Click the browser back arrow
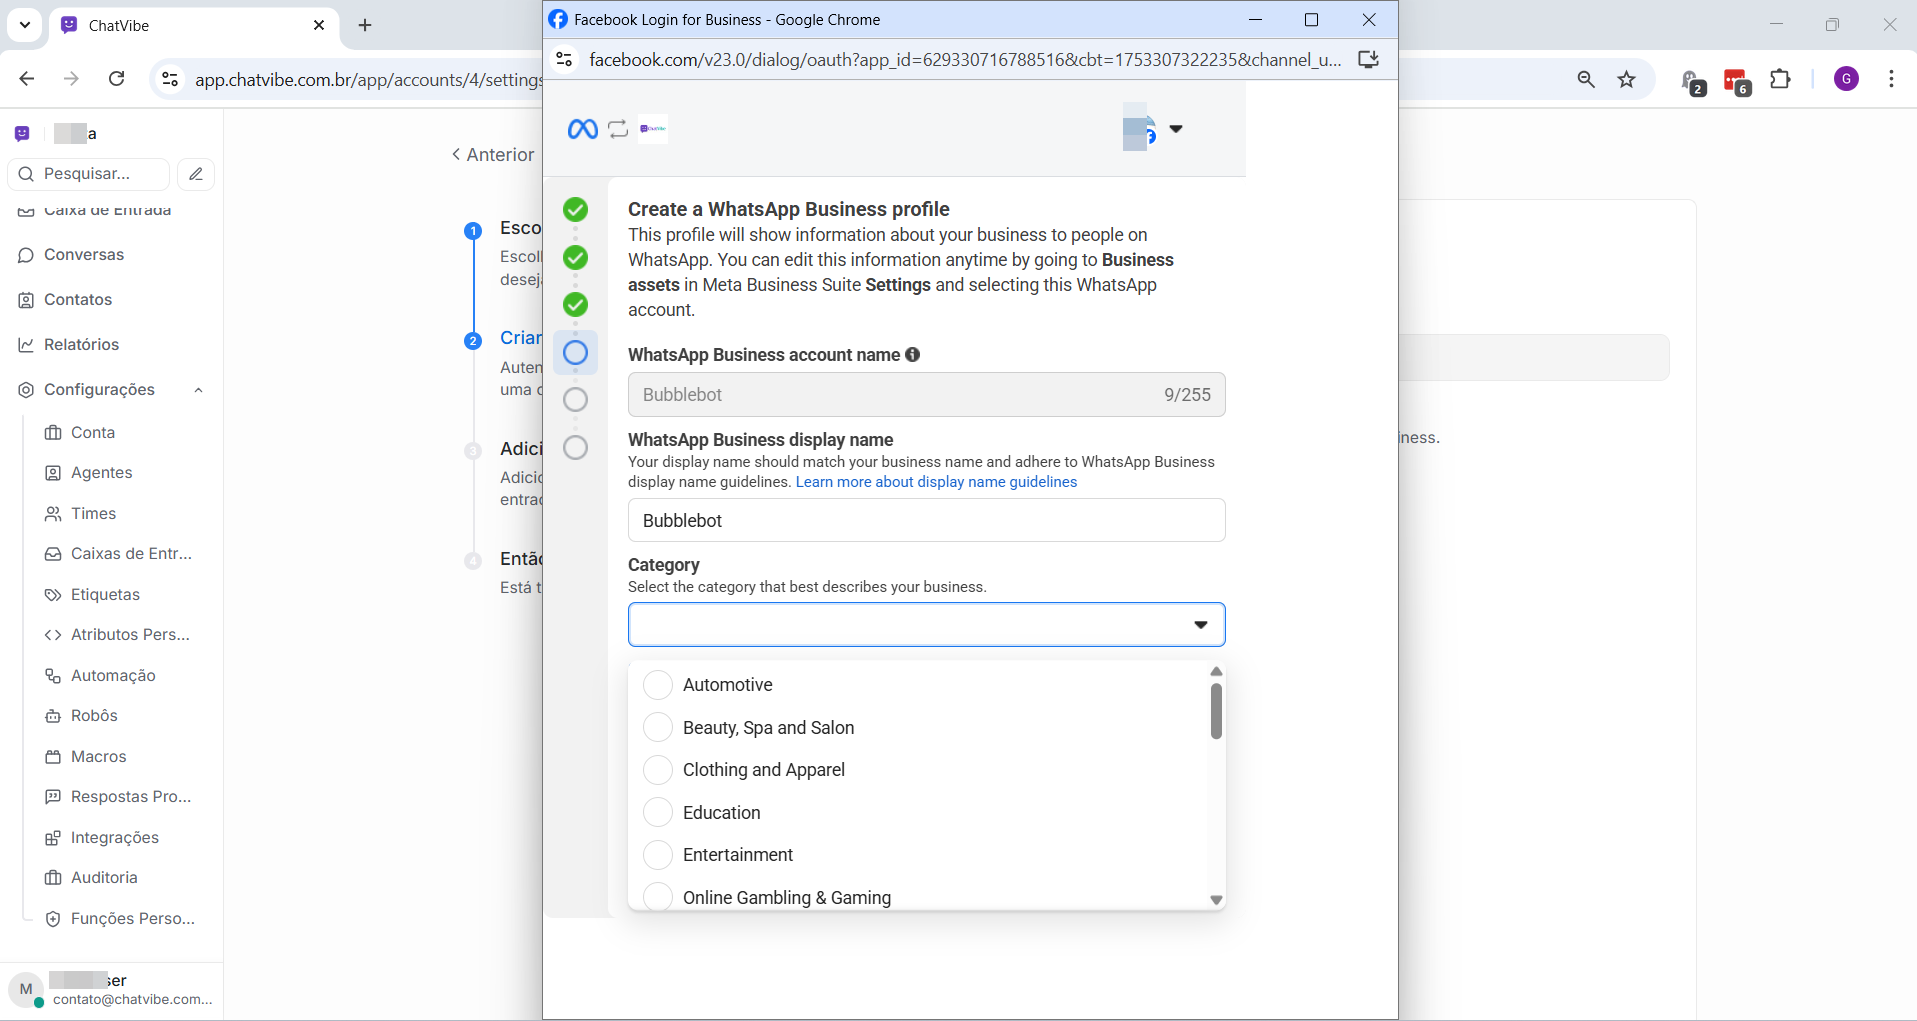 tap(27, 79)
